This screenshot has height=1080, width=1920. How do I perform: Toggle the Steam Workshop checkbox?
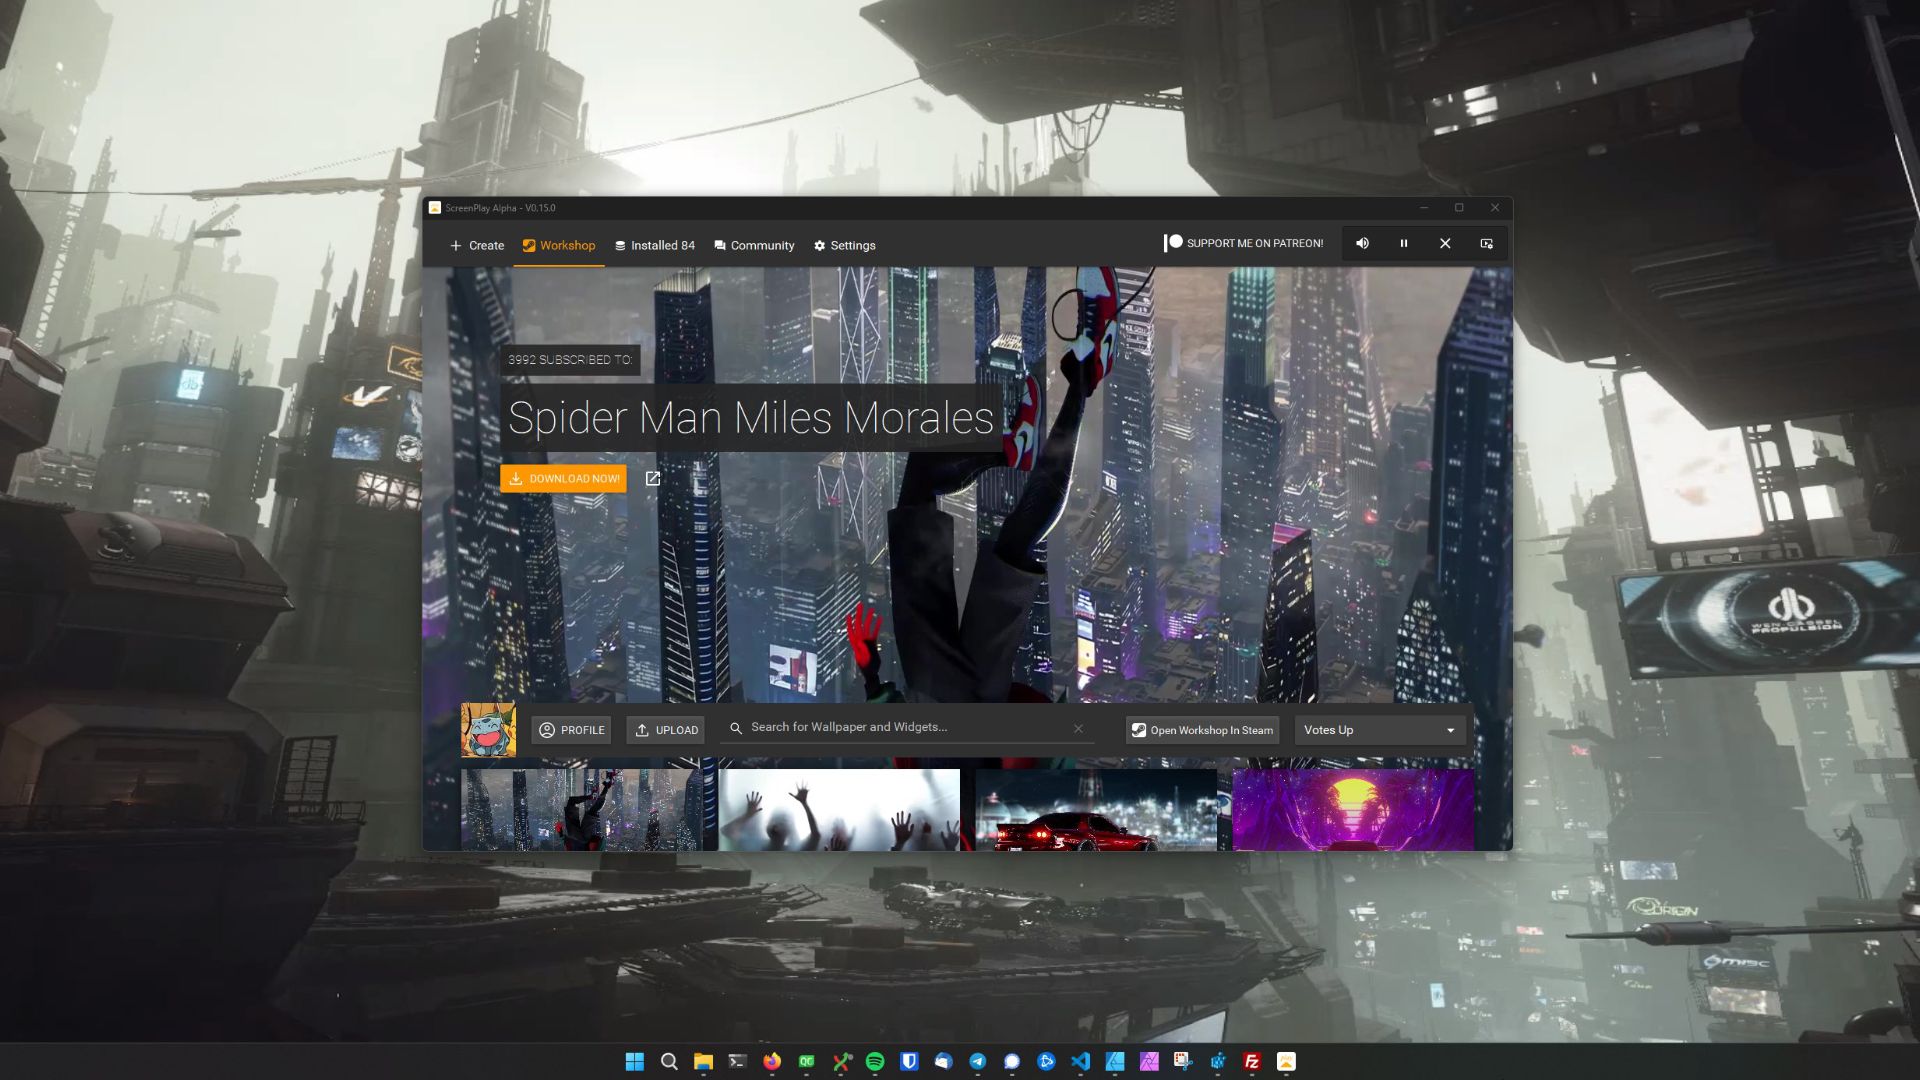coord(1138,729)
